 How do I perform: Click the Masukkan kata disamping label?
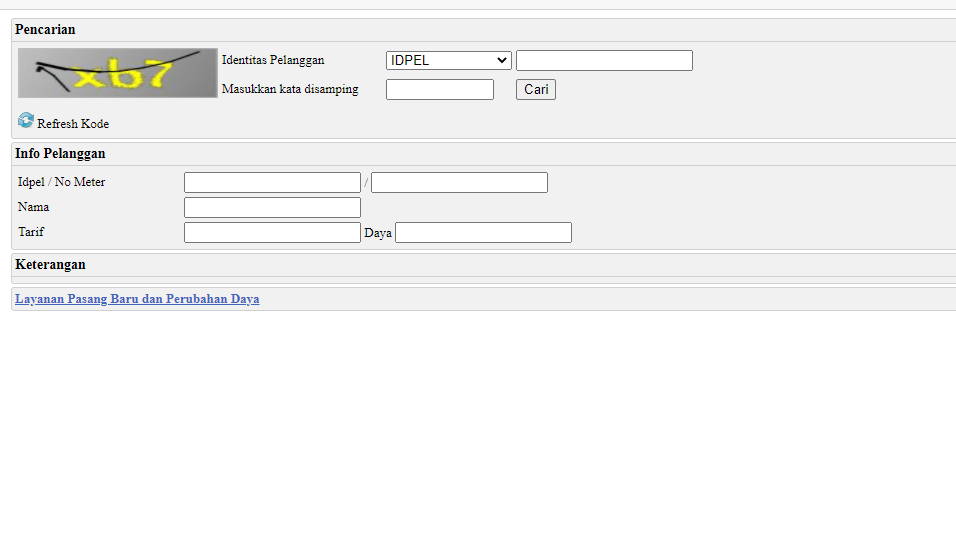[290, 89]
